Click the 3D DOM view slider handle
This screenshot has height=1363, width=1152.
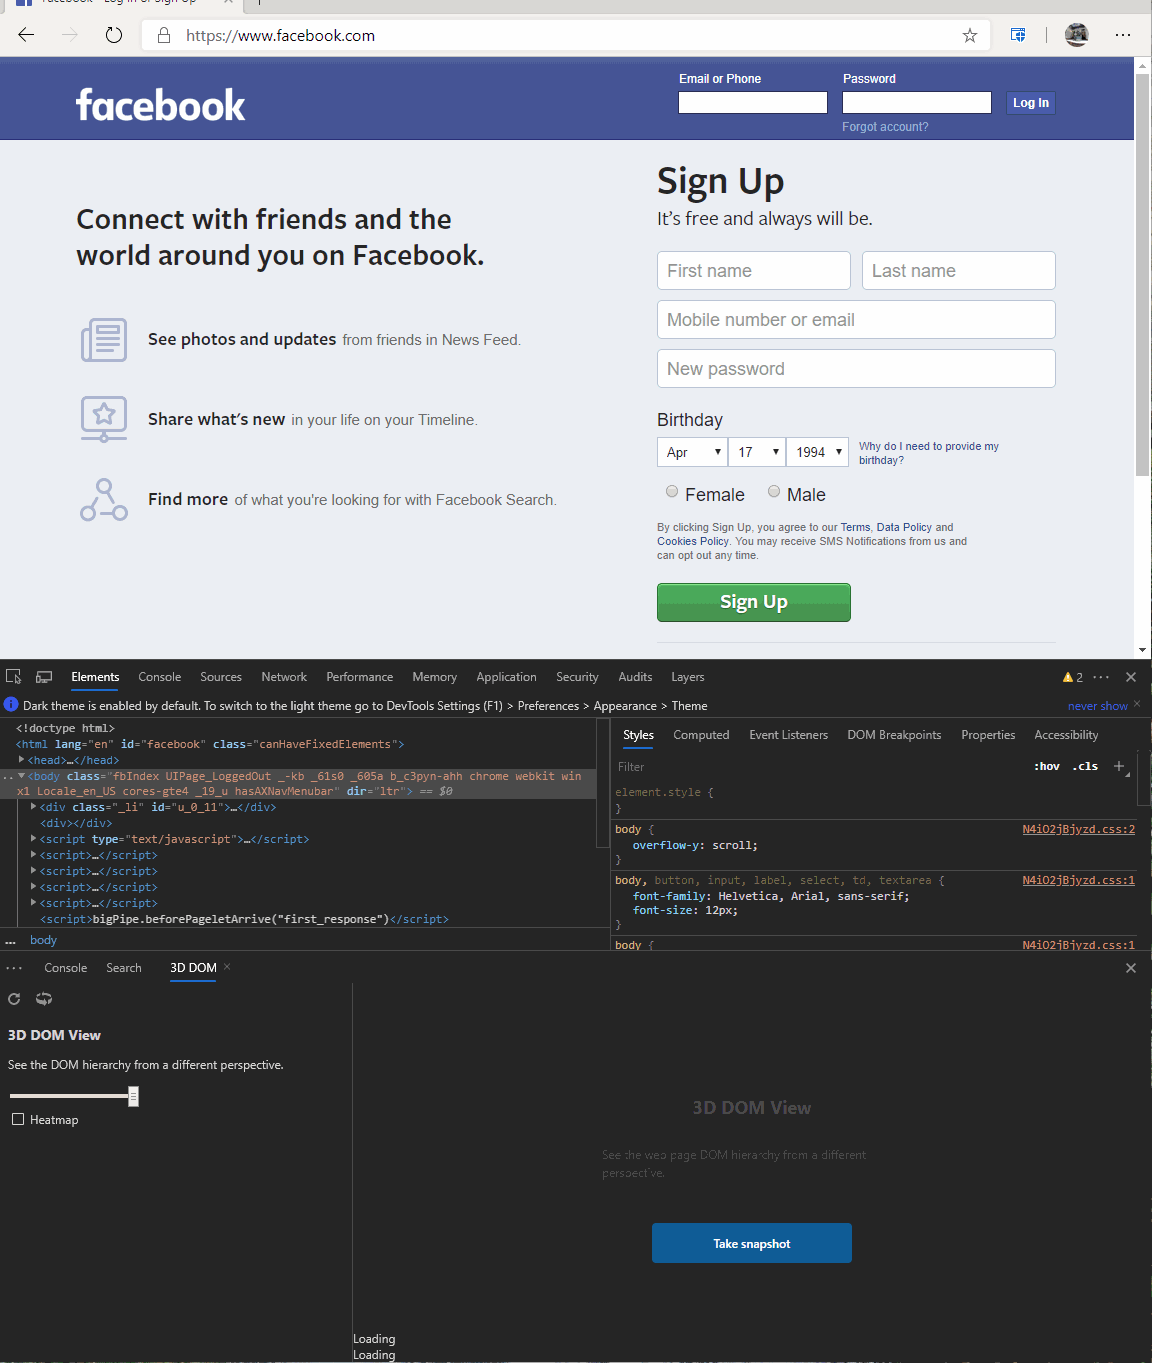(133, 1097)
